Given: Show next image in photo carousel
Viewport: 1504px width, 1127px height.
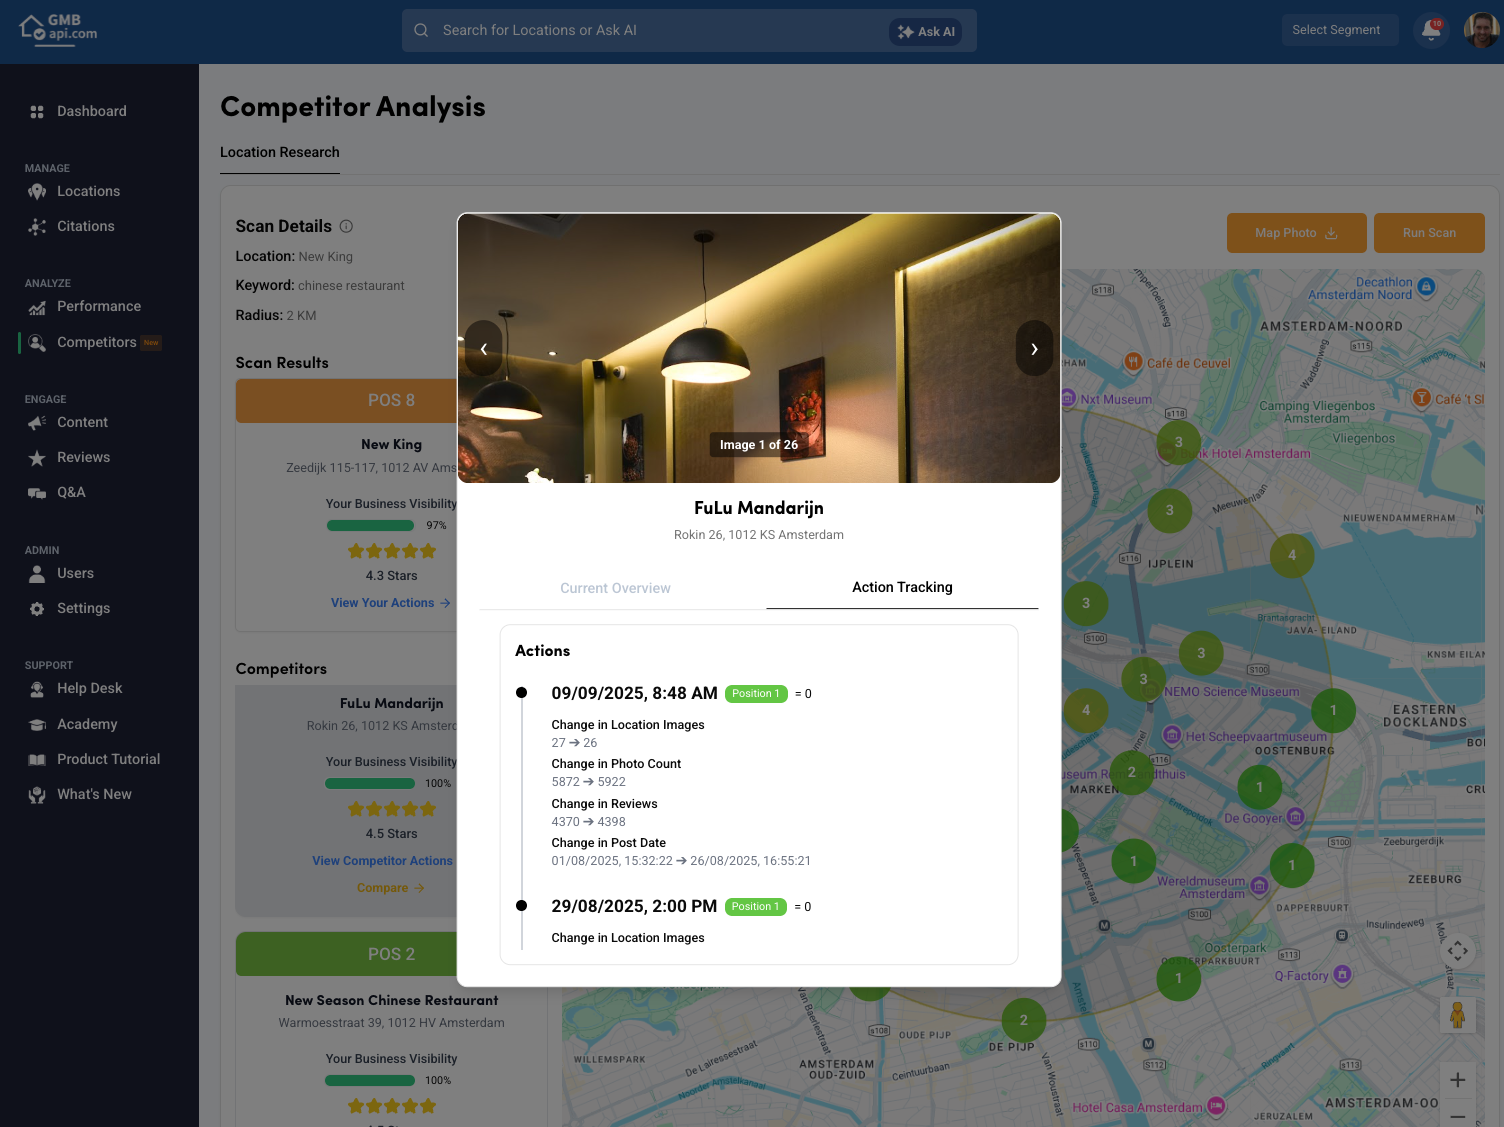Looking at the screenshot, I should pos(1034,349).
